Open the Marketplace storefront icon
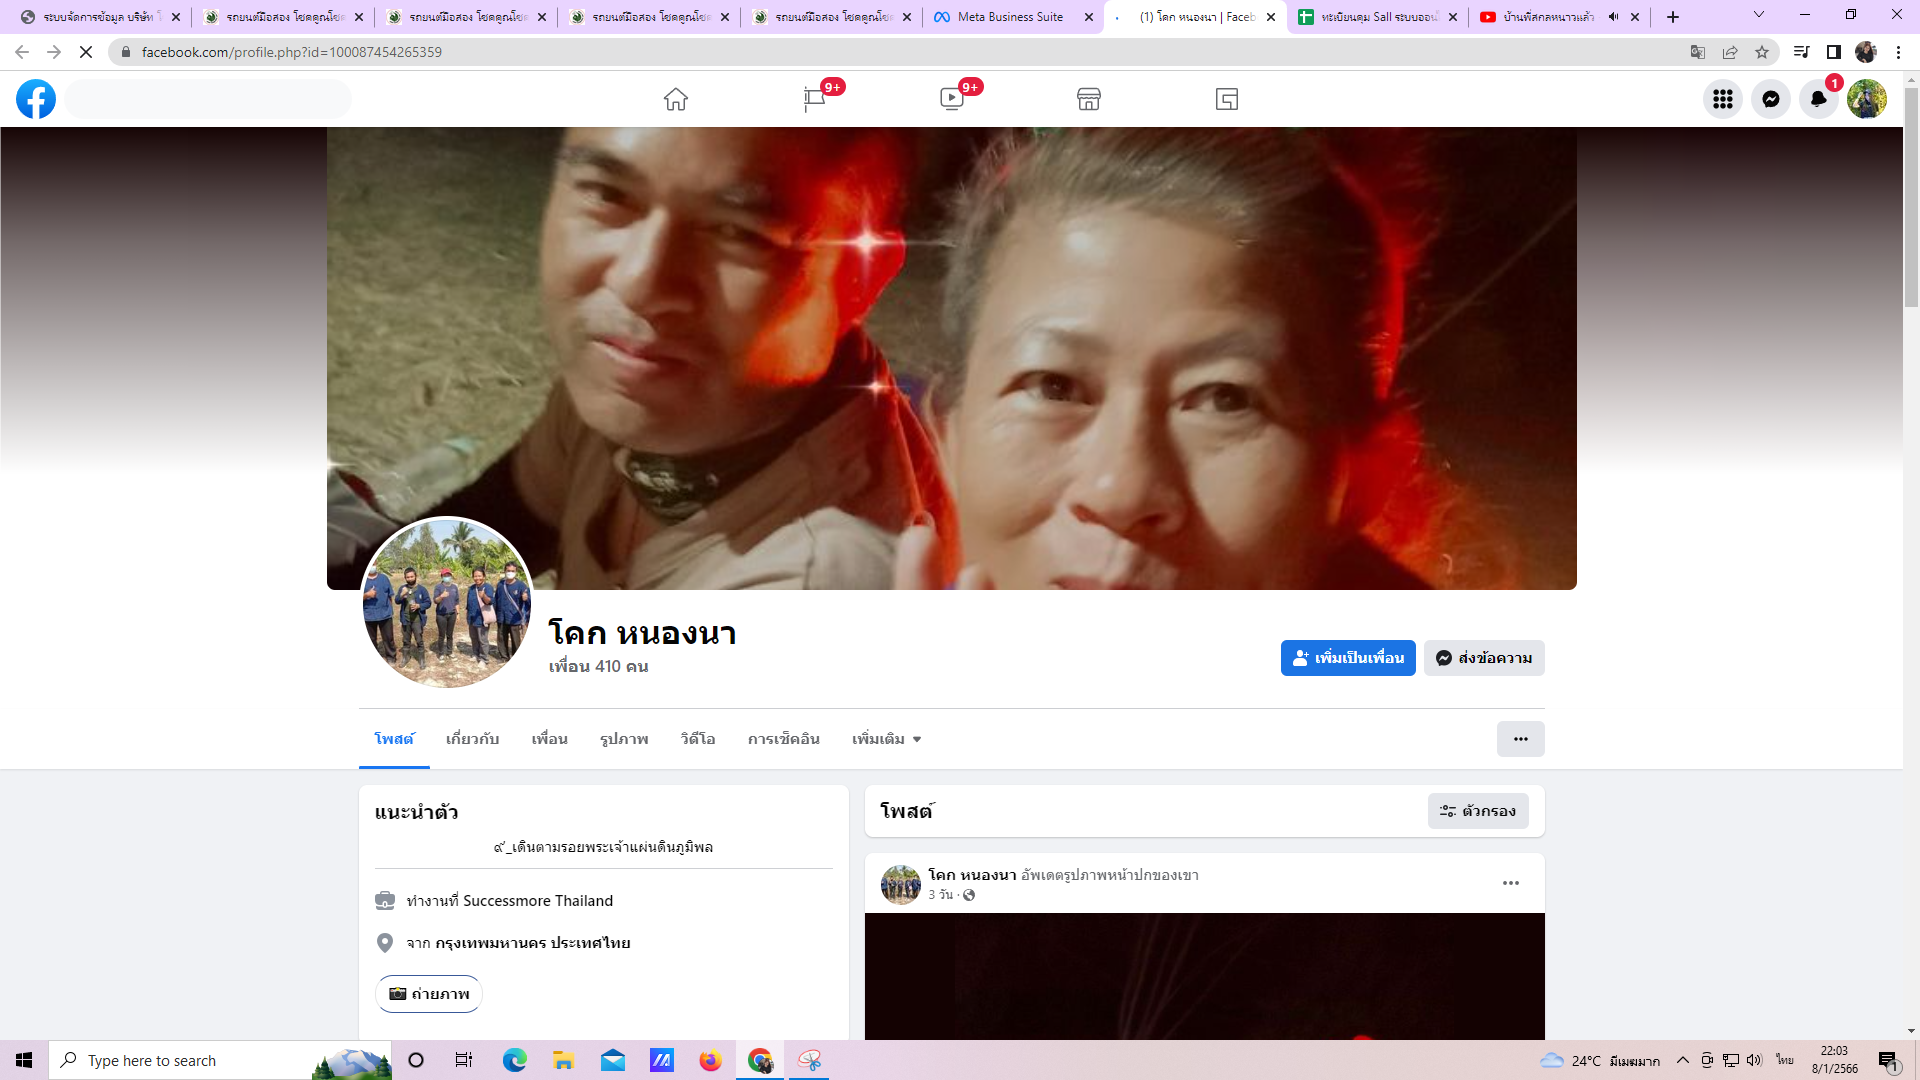 [1089, 99]
